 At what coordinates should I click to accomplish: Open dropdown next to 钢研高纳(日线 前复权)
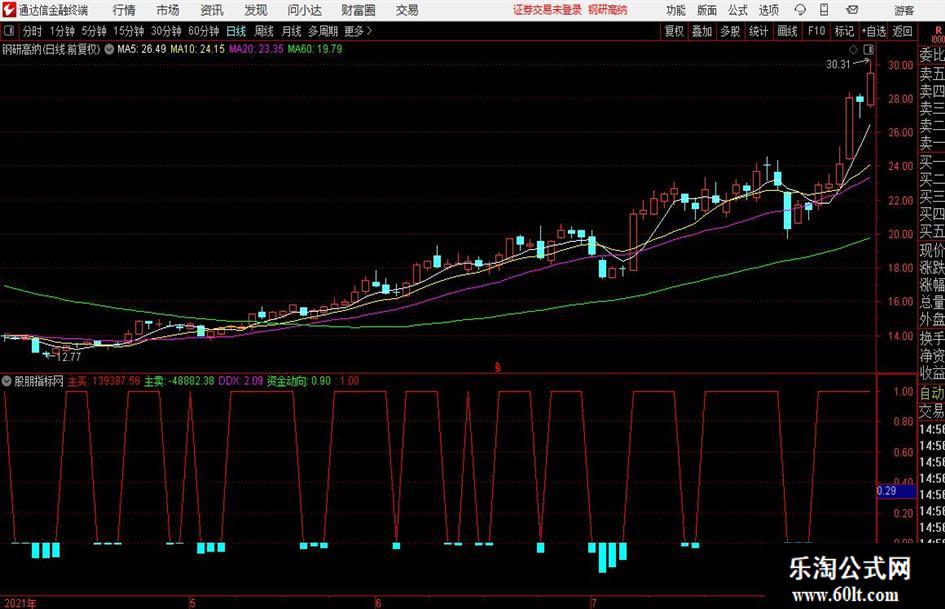[109, 49]
